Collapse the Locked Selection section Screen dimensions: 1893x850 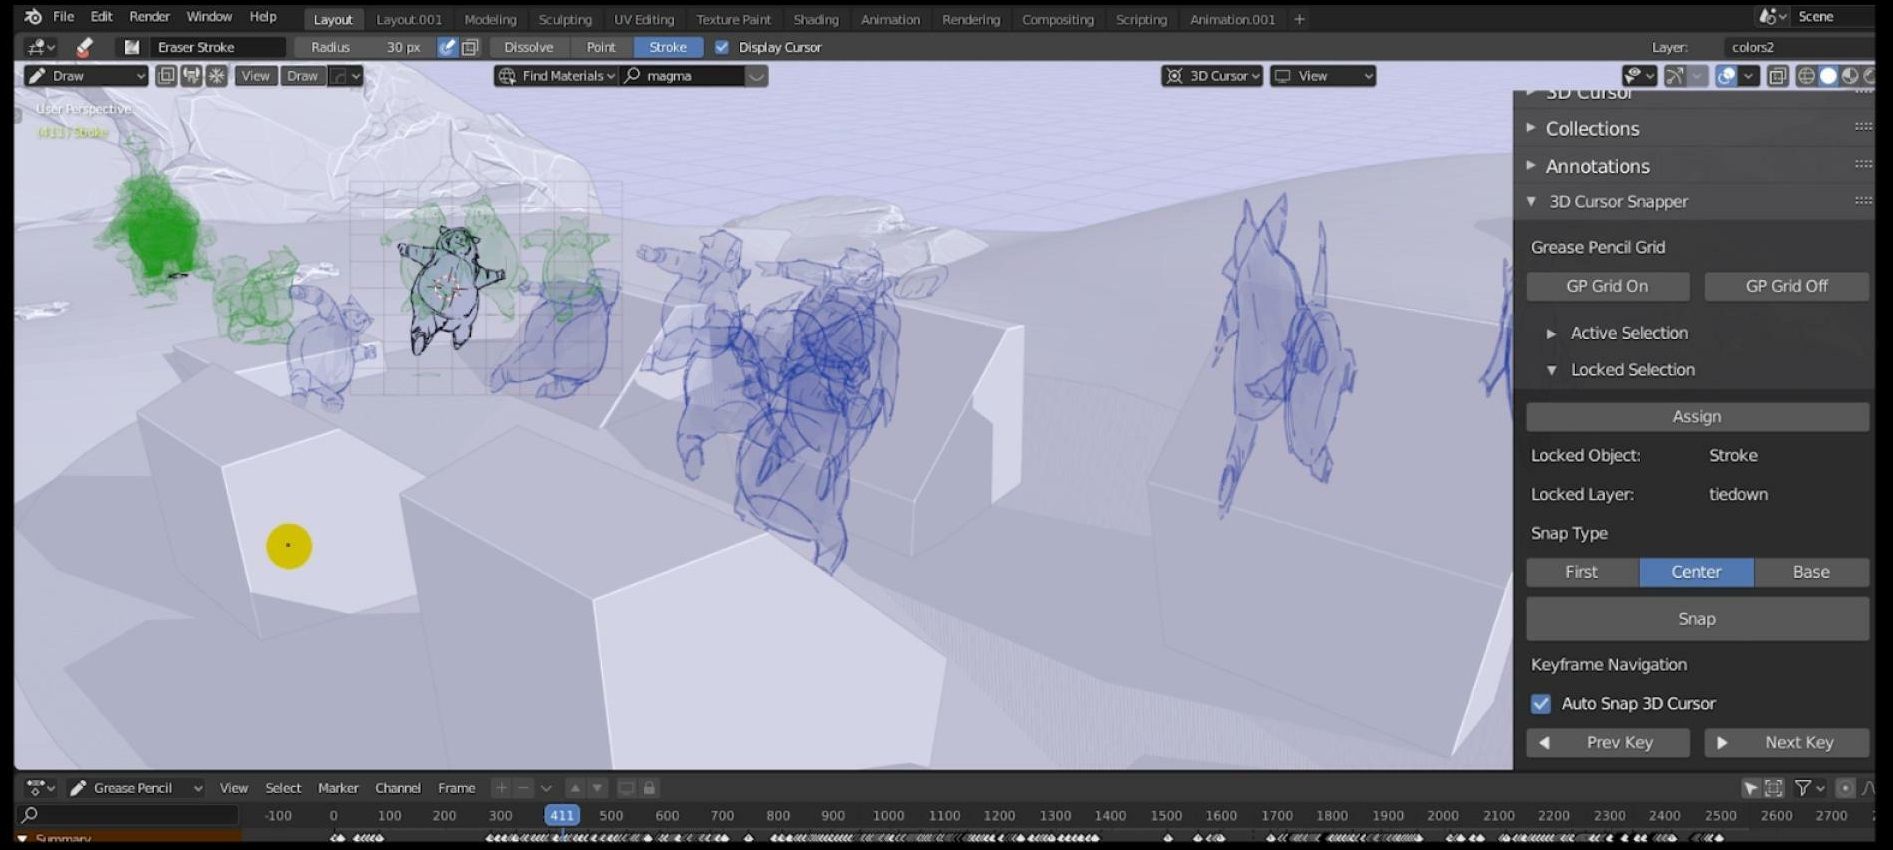pos(1633,370)
